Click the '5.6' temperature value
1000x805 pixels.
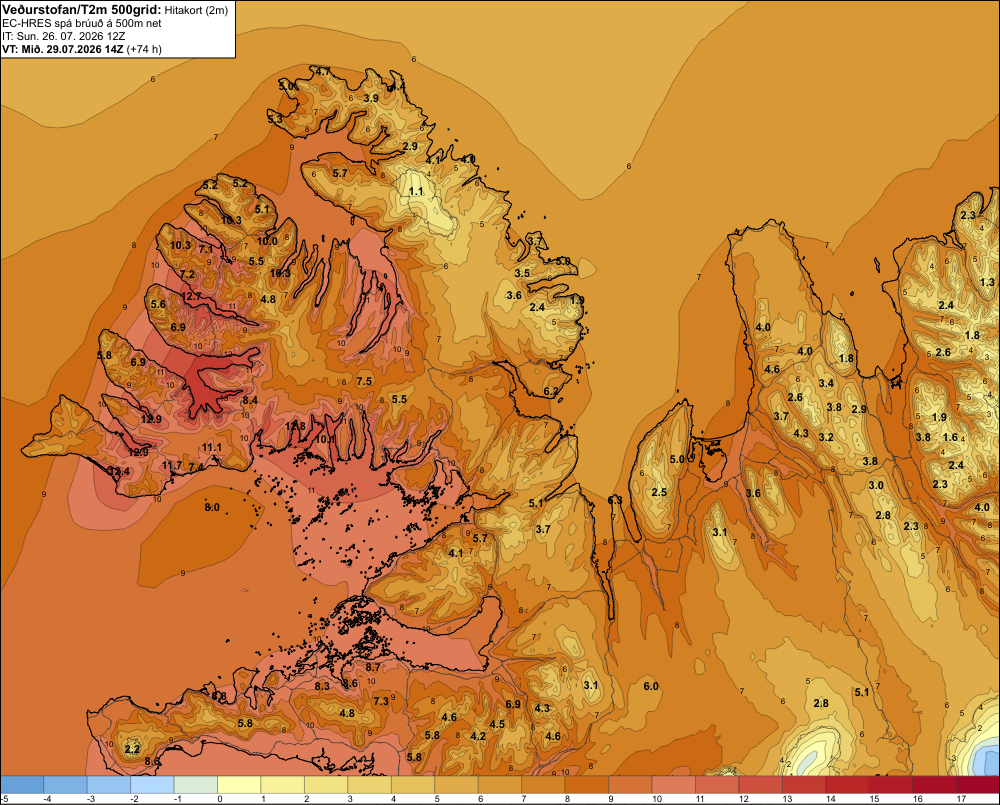pos(158,304)
